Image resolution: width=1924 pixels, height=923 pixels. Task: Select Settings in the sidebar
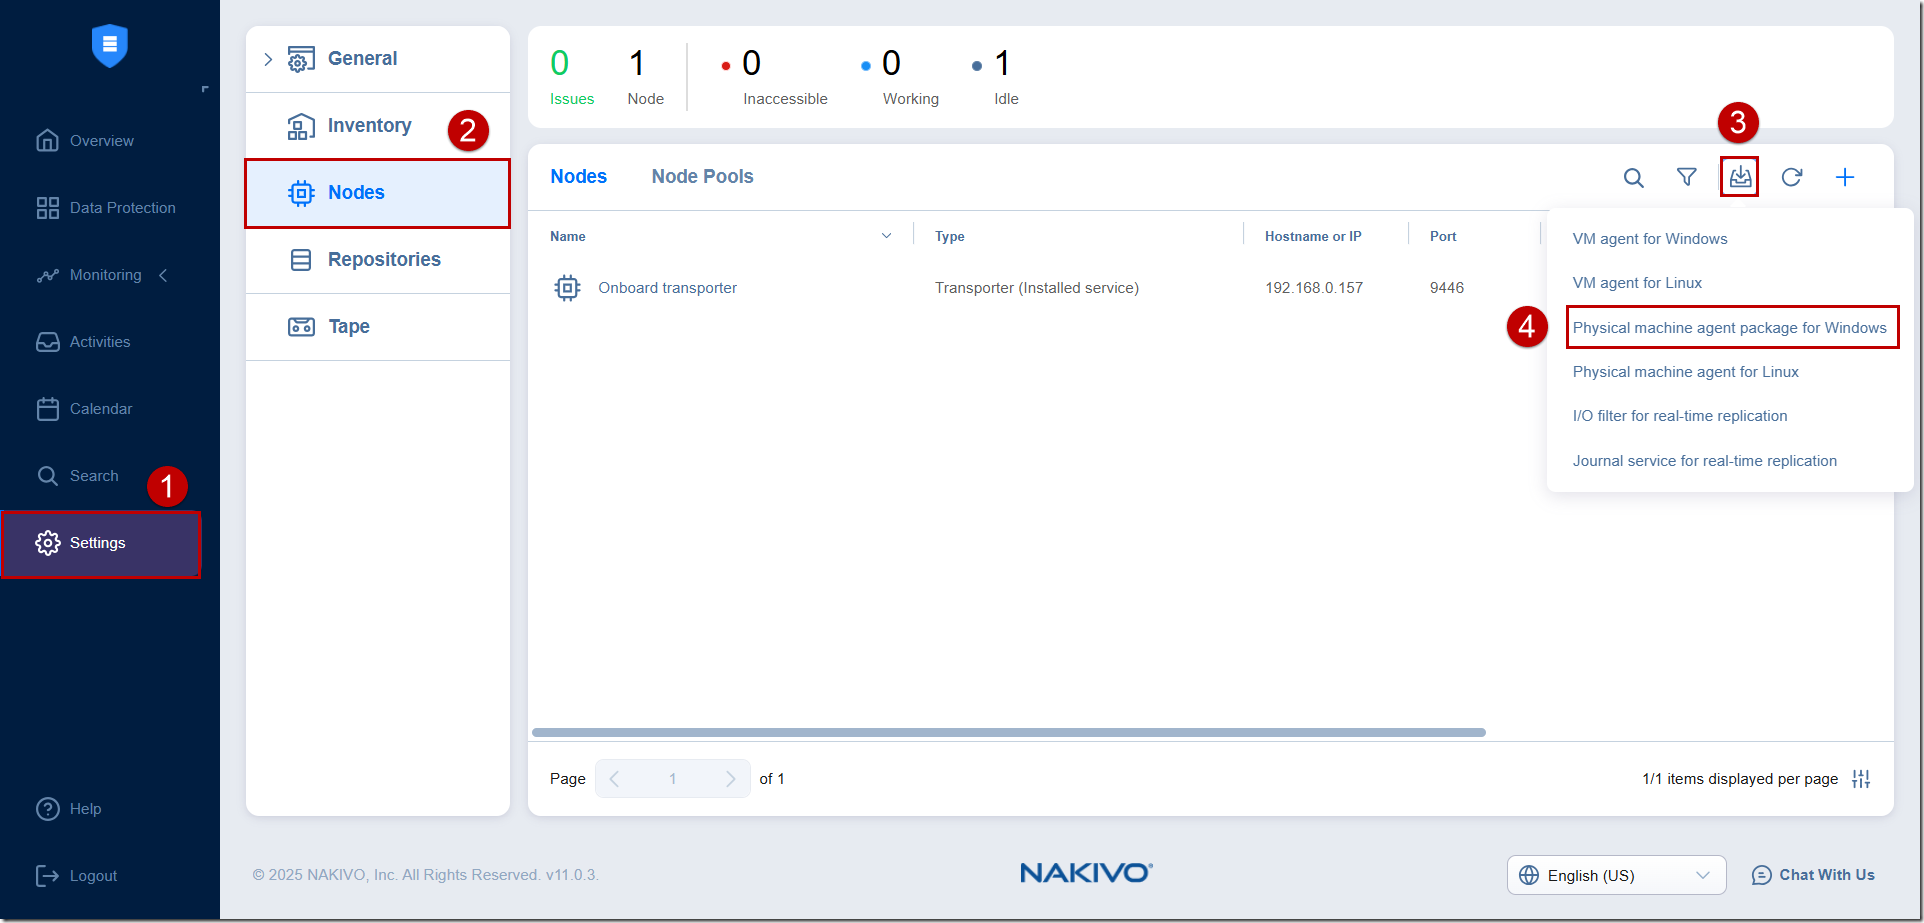(100, 543)
